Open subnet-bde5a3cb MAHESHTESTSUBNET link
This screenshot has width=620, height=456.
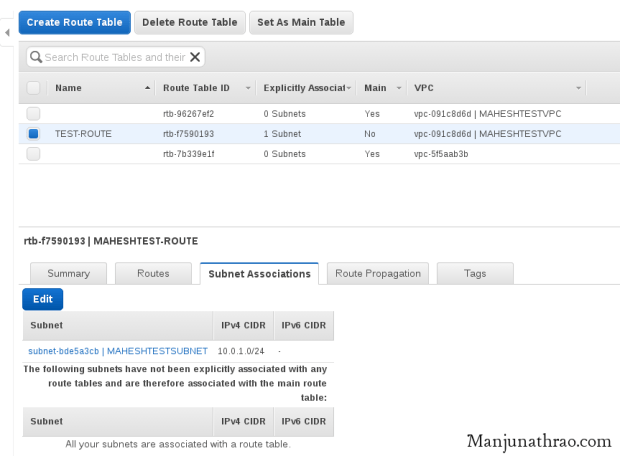(x=118, y=351)
